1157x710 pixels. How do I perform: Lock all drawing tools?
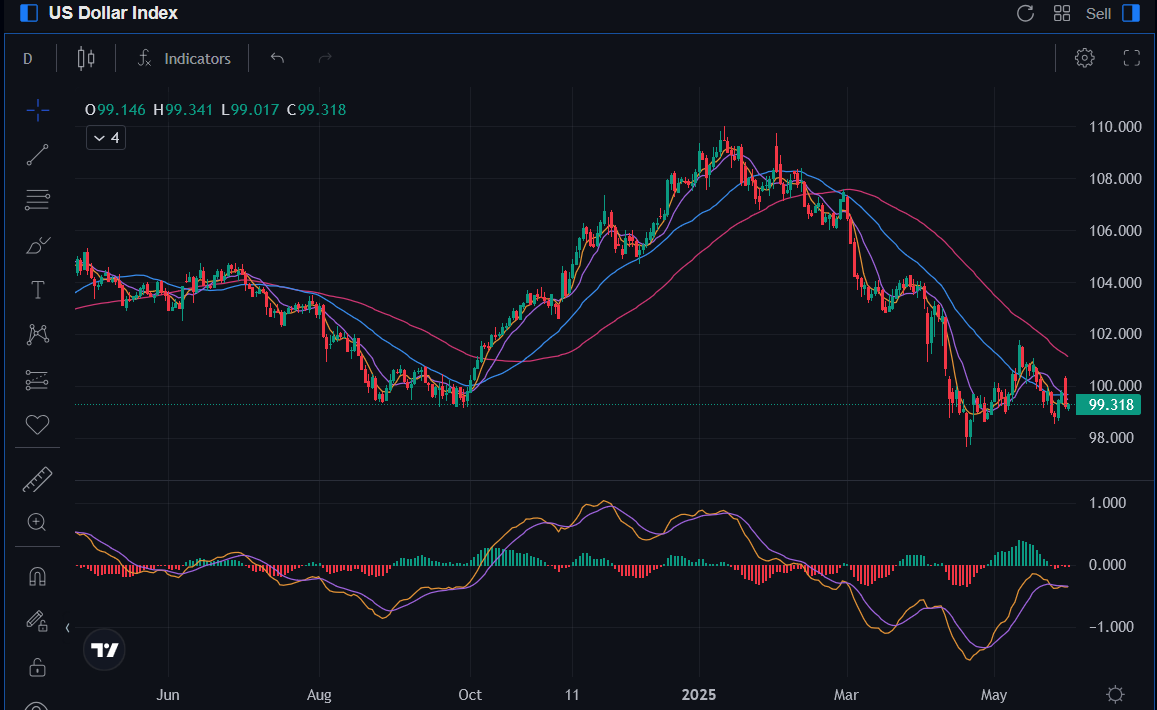(38, 667)
